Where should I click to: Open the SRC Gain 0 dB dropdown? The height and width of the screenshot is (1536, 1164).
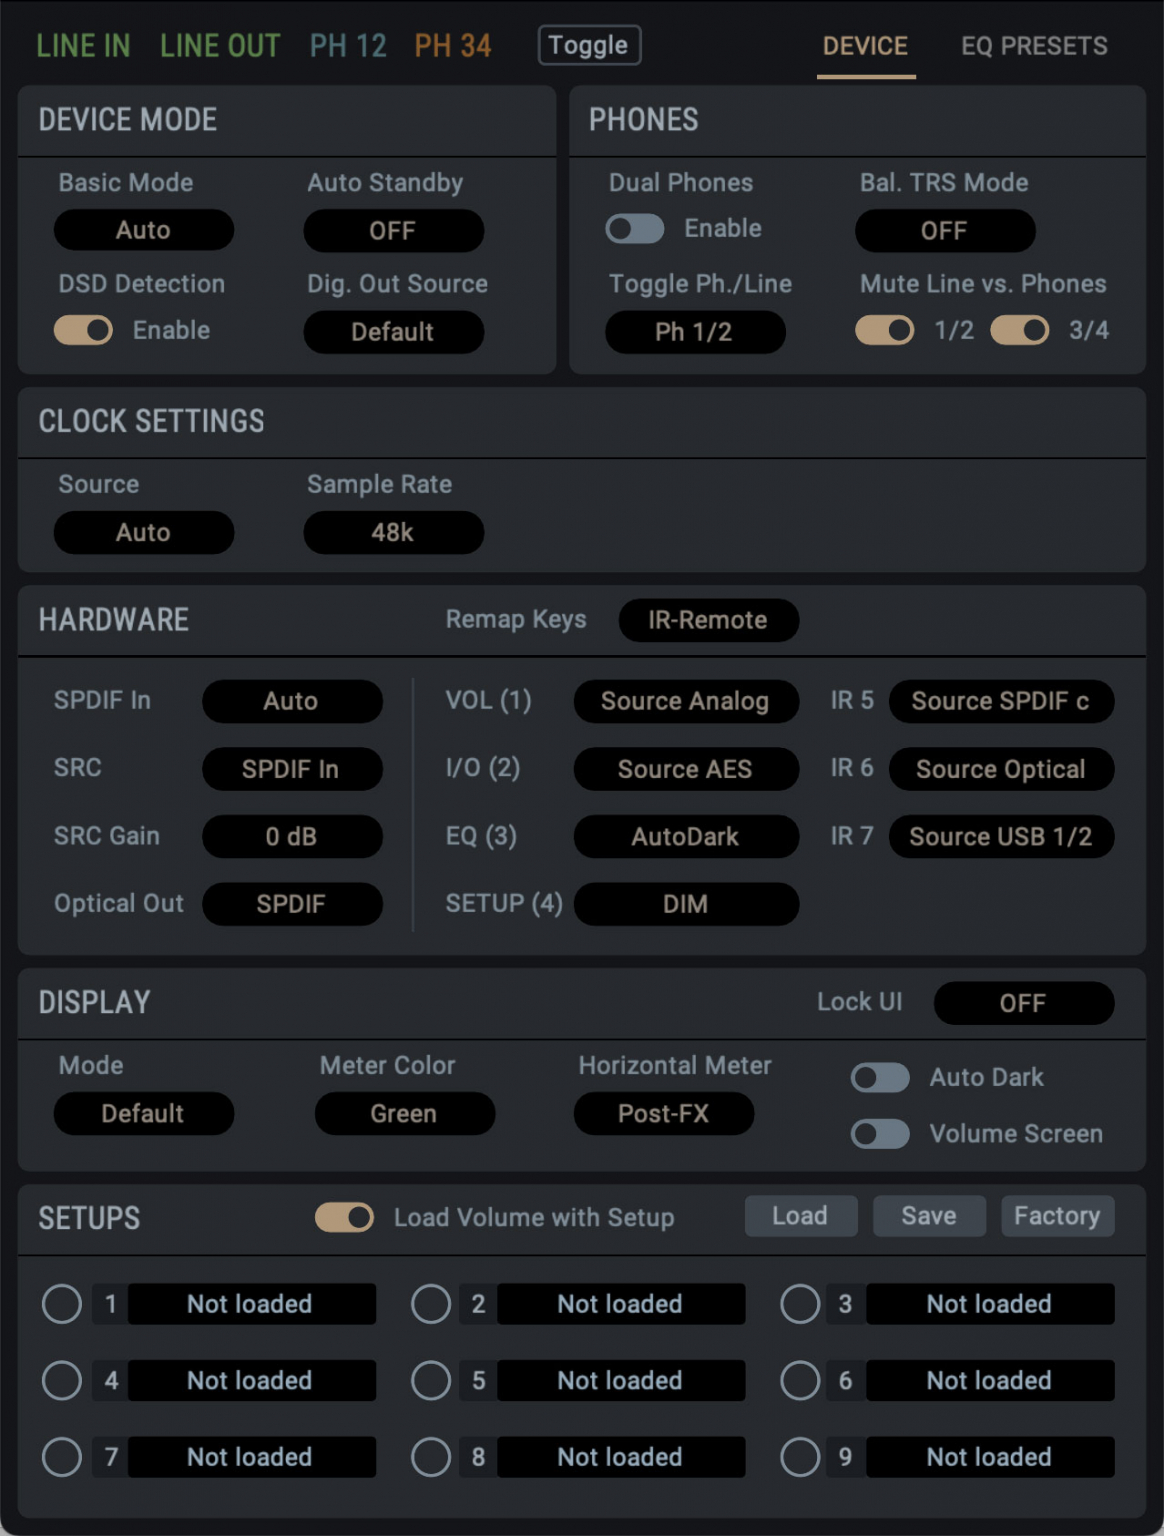pyautogui.click(x=292, y=836)
